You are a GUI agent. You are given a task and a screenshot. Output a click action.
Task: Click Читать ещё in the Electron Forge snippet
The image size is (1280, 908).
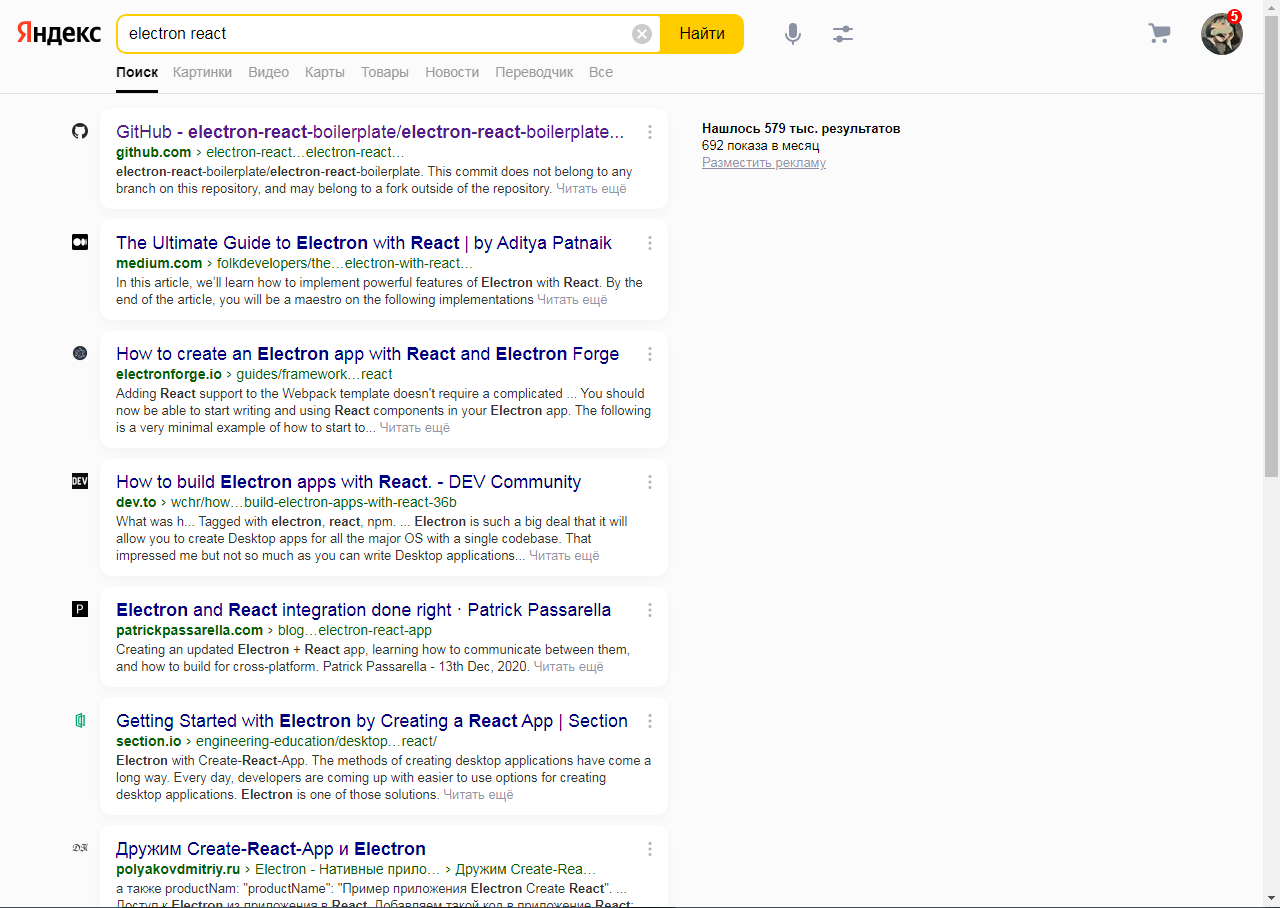415,428
